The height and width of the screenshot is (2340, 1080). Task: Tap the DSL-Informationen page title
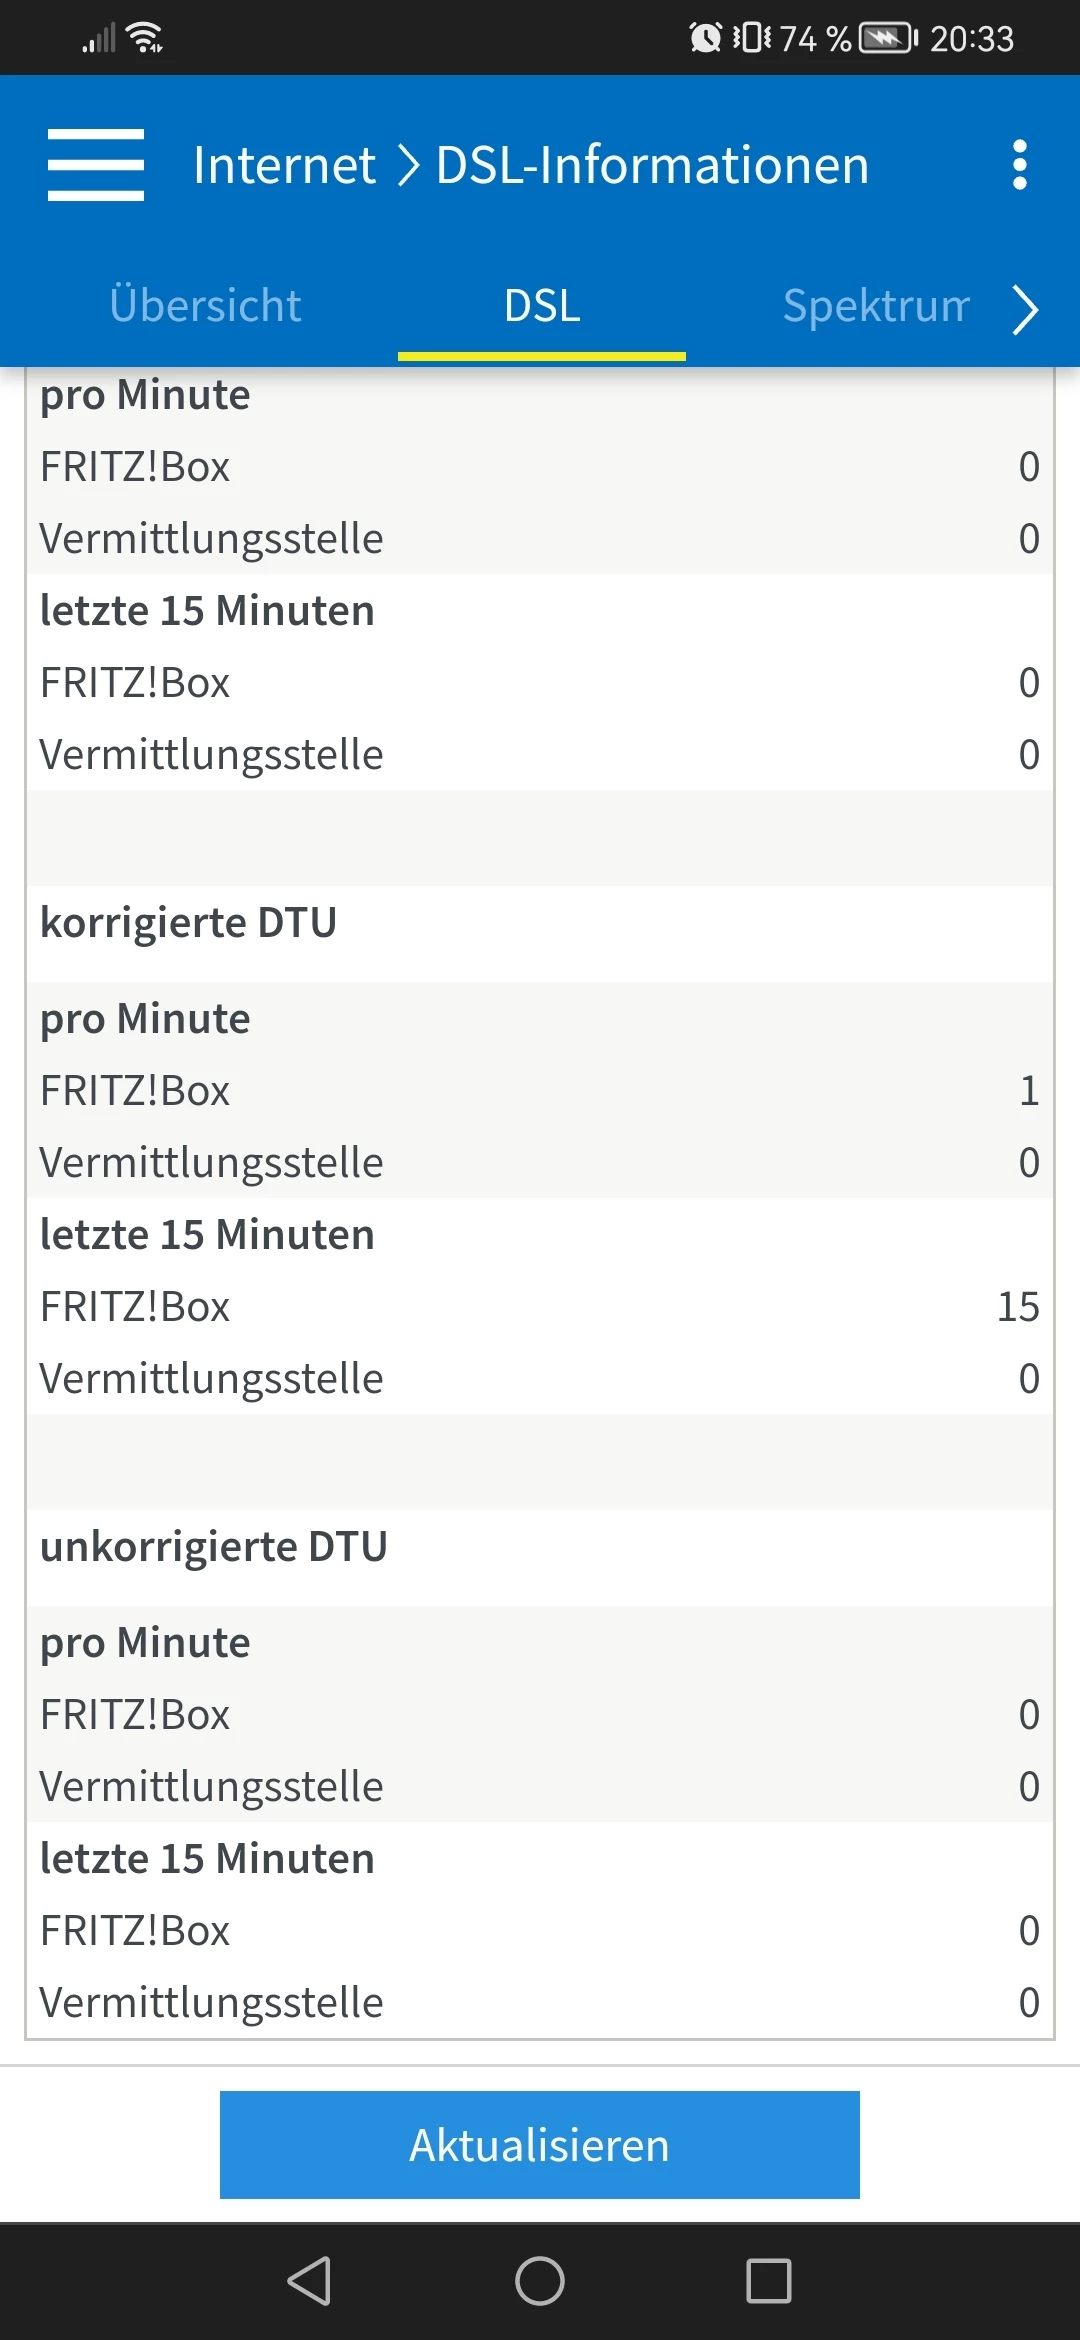pyautogui.click(x=652, y=165)
